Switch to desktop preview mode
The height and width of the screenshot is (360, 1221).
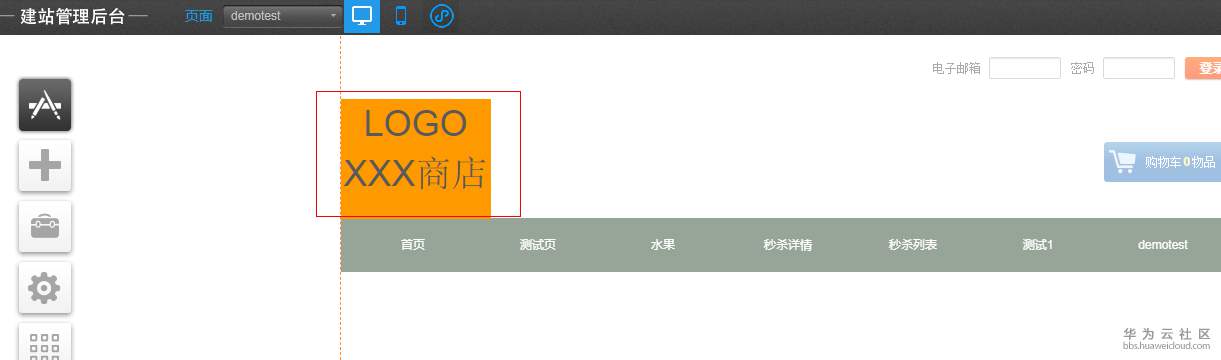point(362,16)
